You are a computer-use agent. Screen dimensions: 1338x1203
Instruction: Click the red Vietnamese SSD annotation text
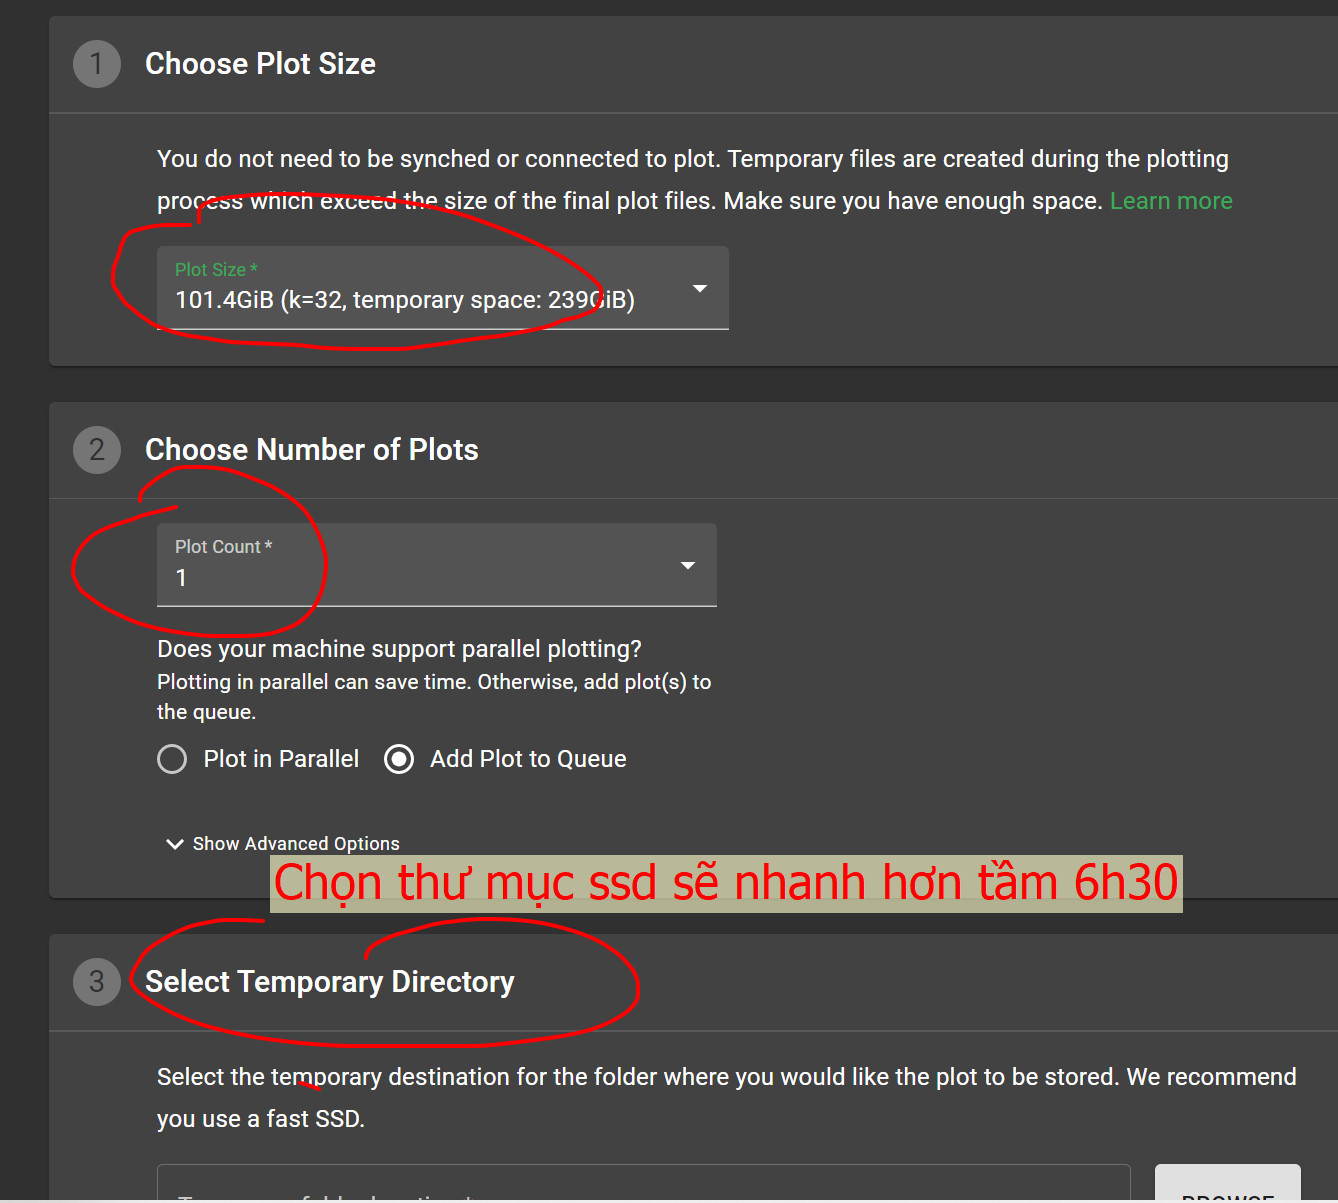click(x=726, y=883)
